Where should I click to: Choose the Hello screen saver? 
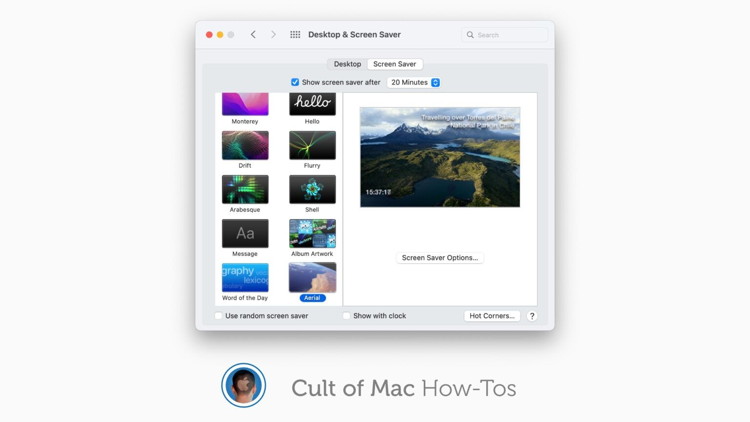tap(312, 104)
